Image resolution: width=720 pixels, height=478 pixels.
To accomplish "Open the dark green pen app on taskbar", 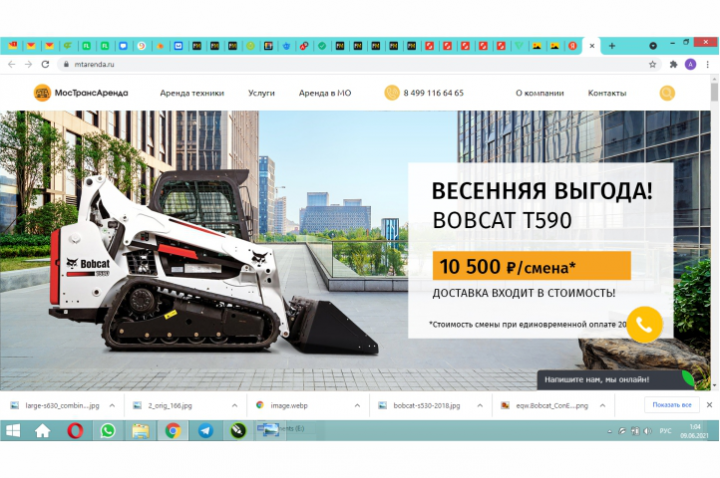I will [238, 431].
